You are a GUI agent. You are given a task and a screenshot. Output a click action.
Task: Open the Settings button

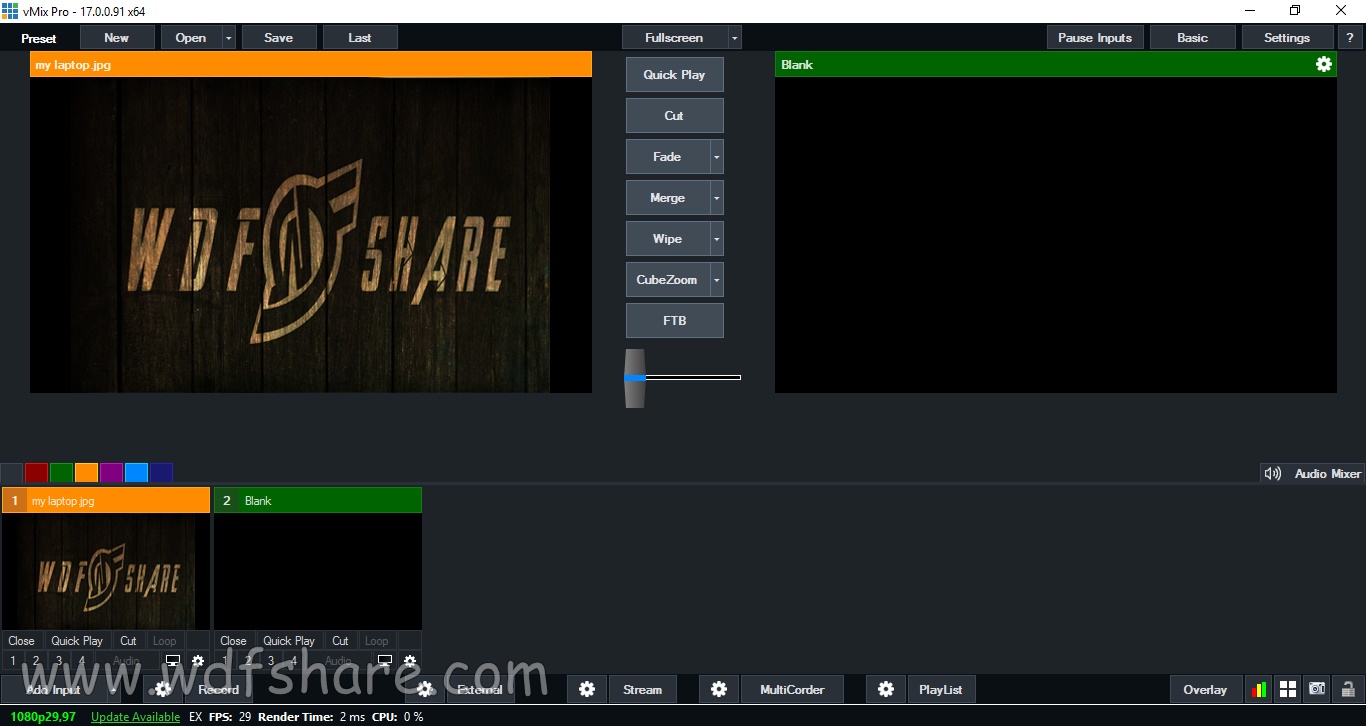tap(1287, 37)
